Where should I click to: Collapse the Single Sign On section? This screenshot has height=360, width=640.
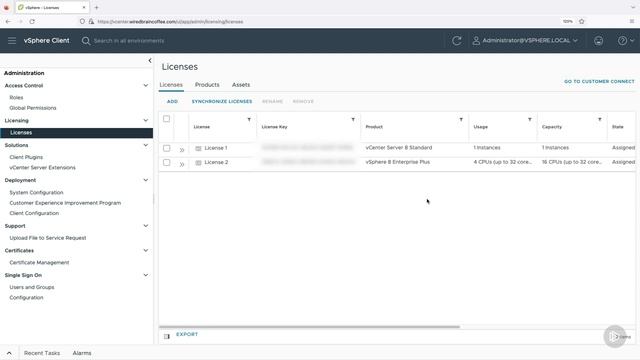pyautogui.click(x=146, y=275)
